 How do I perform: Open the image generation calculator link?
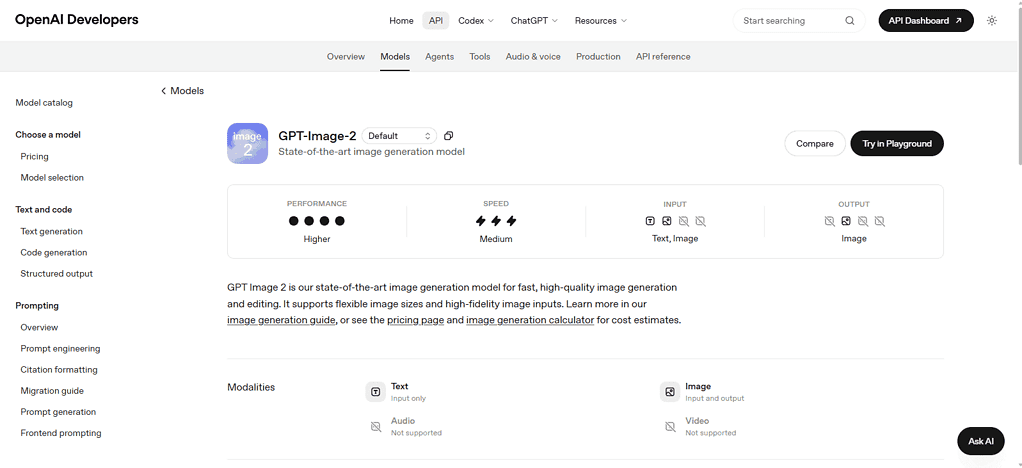[x=530, y=321]
